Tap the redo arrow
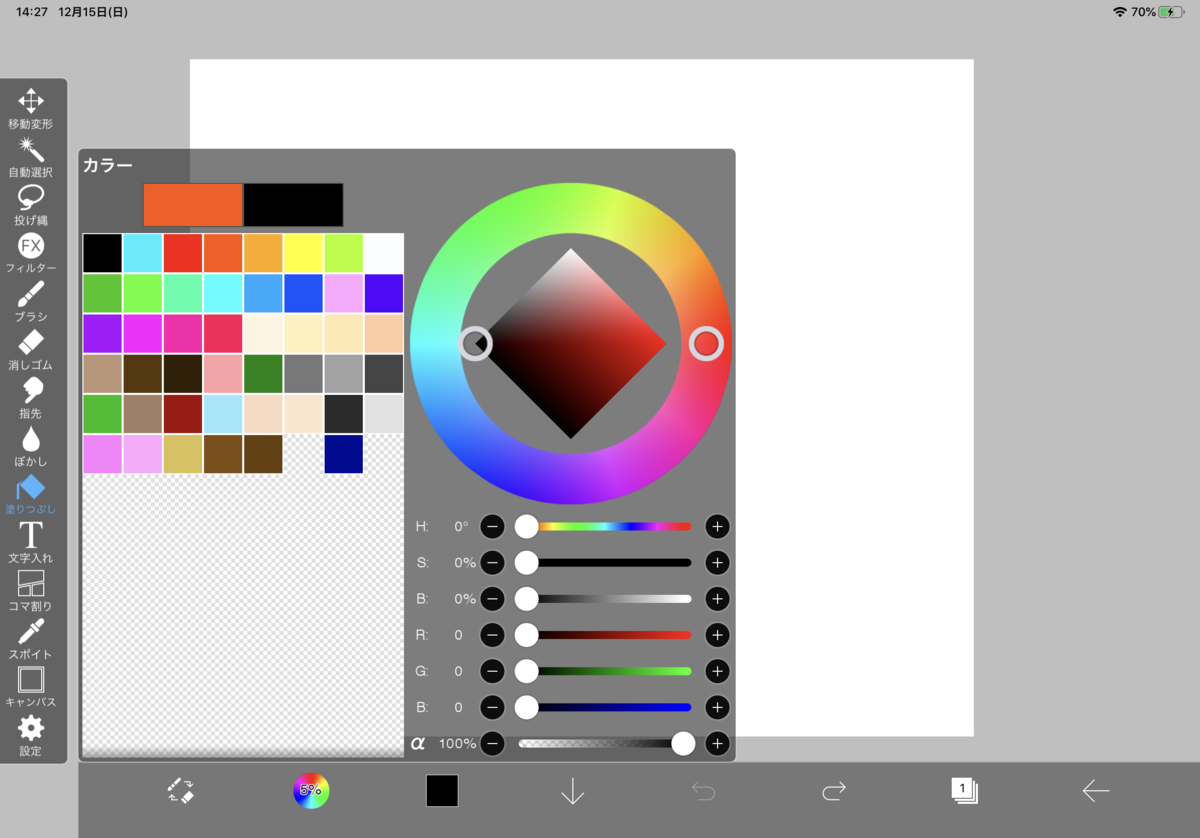Screen dimensions: 1200x838 [x=834, y=791]
